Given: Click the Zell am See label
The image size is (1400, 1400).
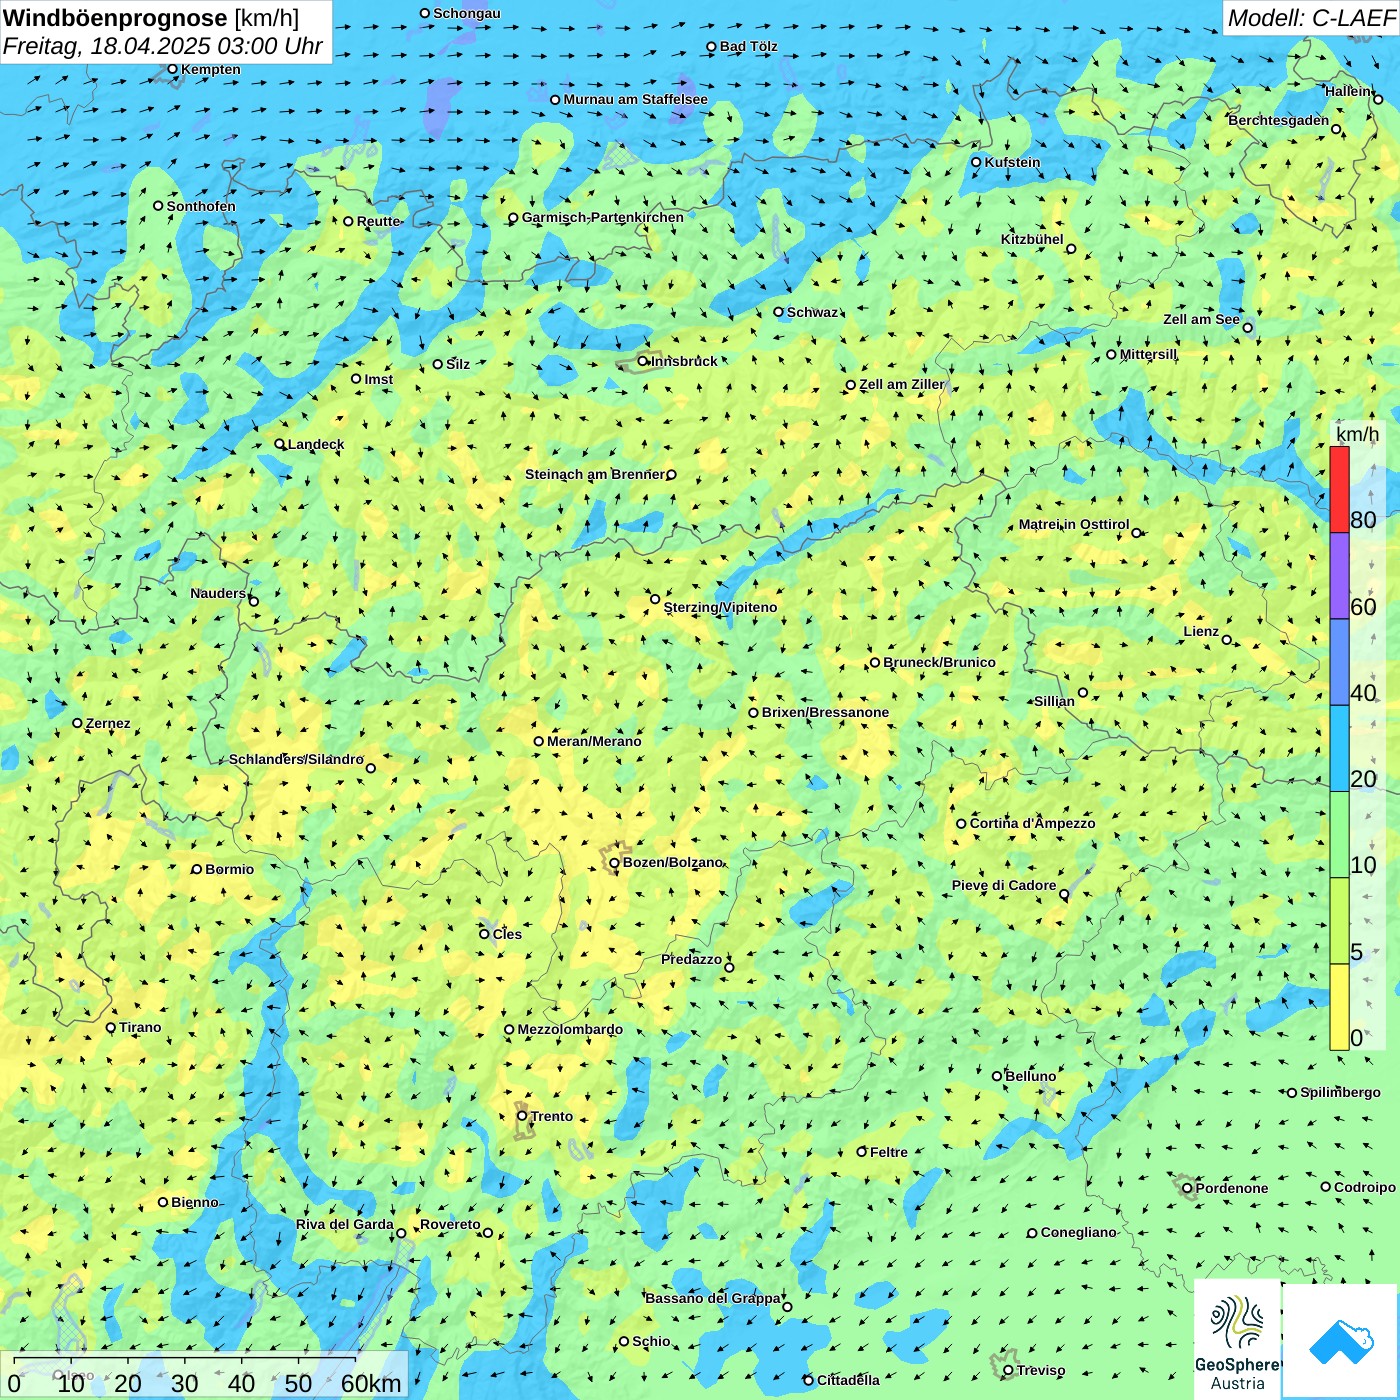Looking at the screenshot, I should (x=1201, y=319).
